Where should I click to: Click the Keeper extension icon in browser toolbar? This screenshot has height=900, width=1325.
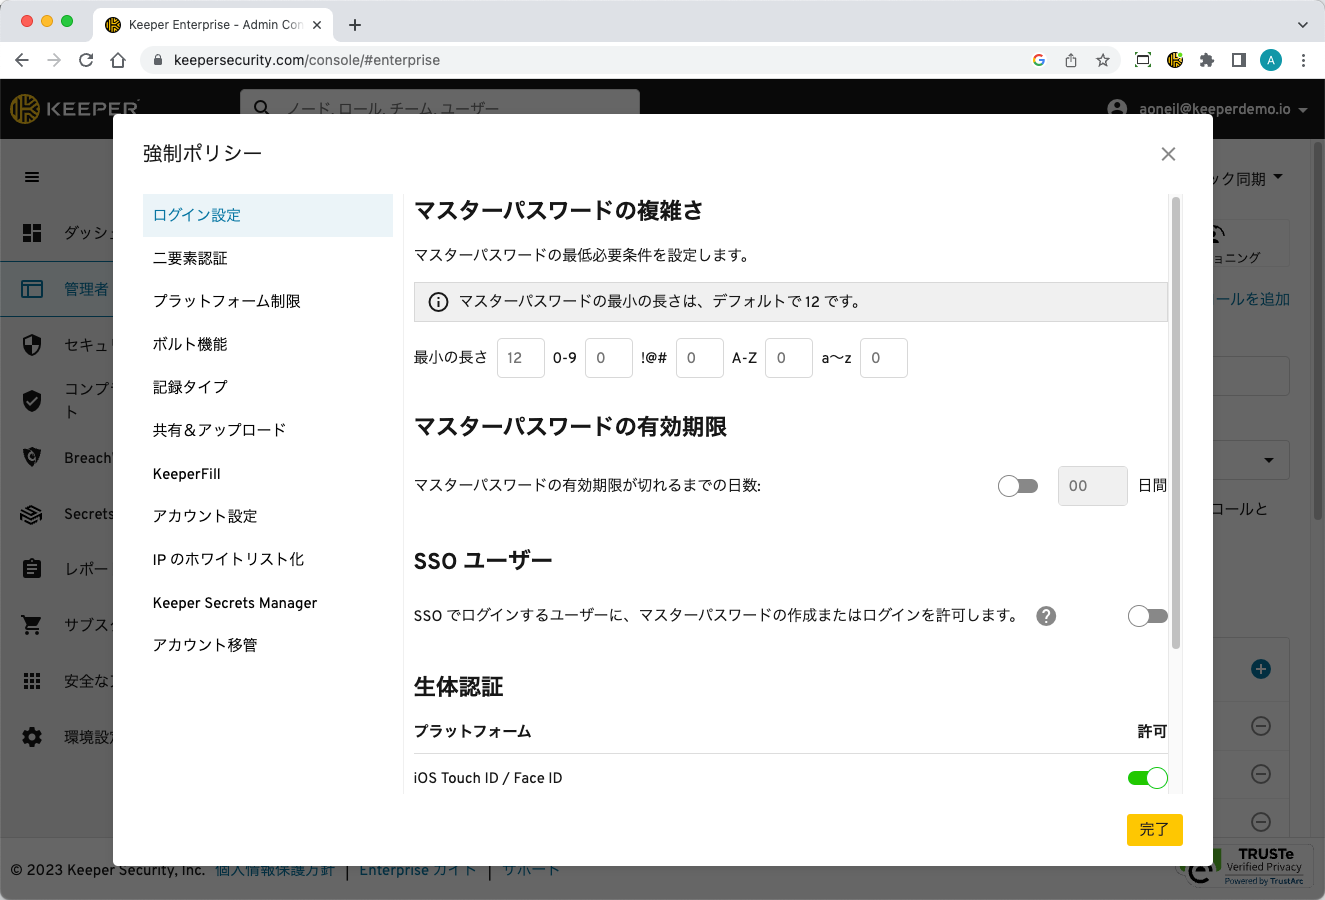coord(1175,60)
